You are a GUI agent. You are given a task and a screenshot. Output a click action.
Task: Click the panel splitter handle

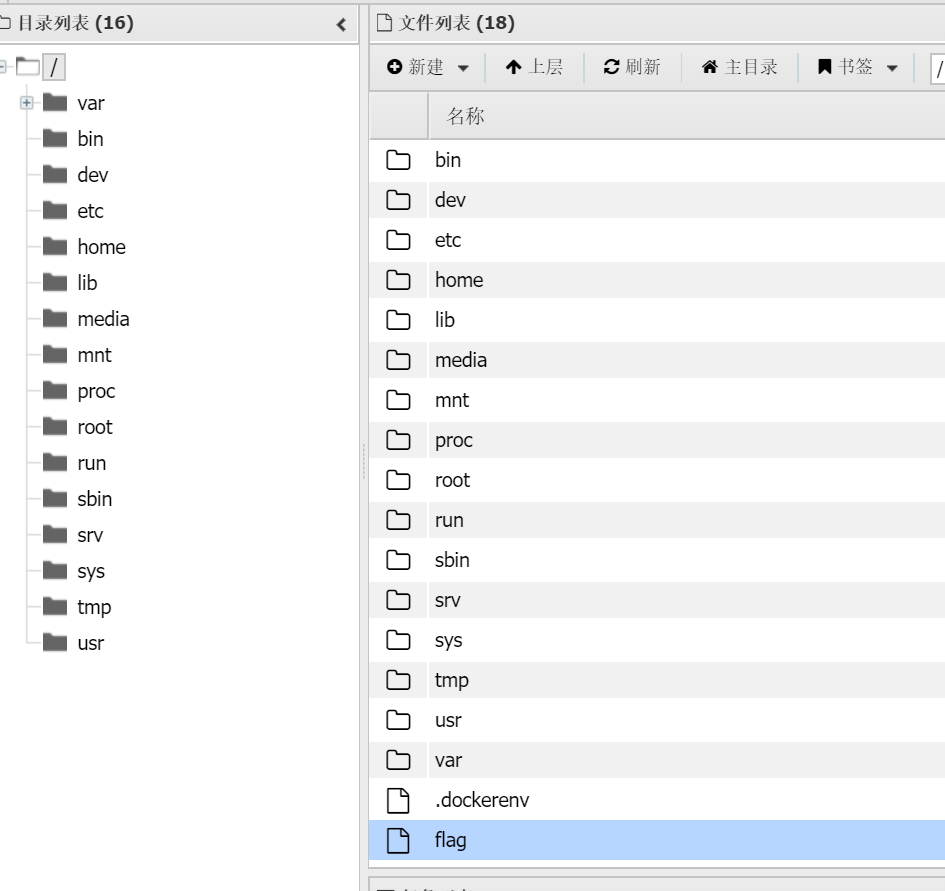click(x=364, y=461)
